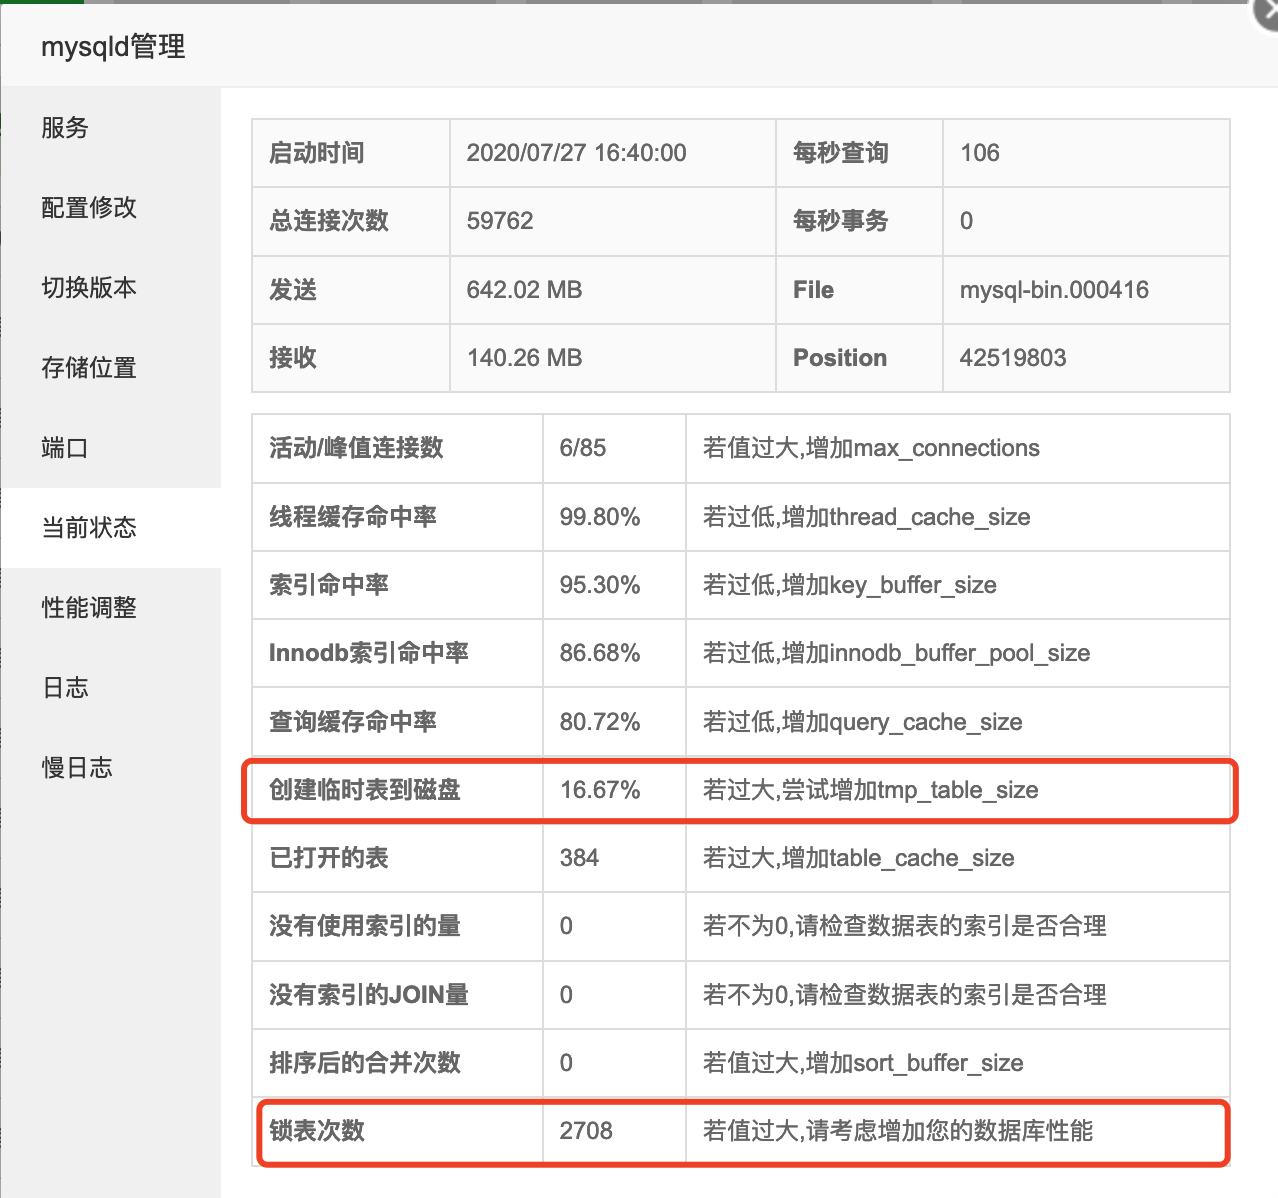Click the index hit rate 95.30%
The height and width of the screenshot is (1198, 1278).
point(600,585)
